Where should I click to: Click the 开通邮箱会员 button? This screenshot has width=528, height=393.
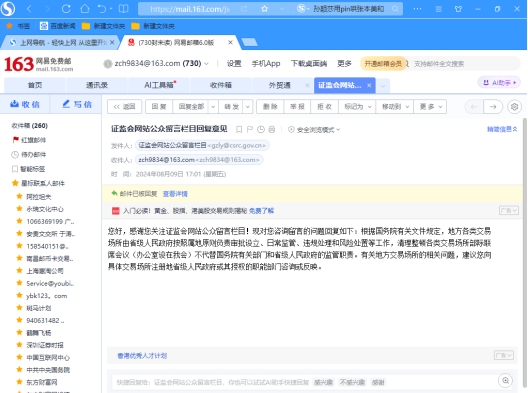tap(383, 64)
